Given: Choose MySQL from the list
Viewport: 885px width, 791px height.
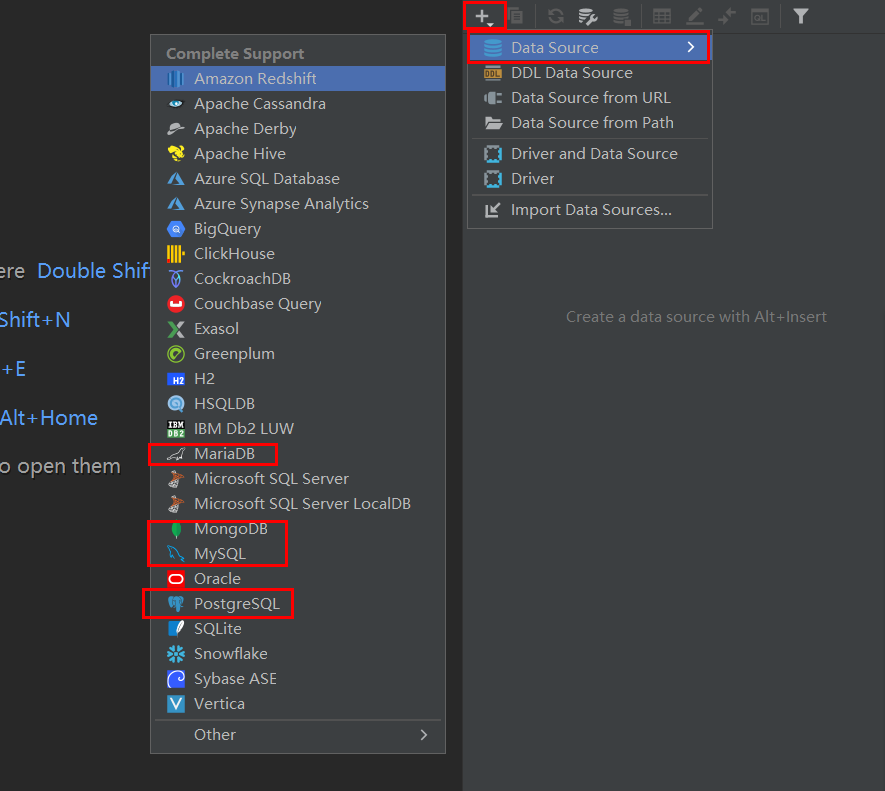Looking at the screenshot, I should [298, 554].
